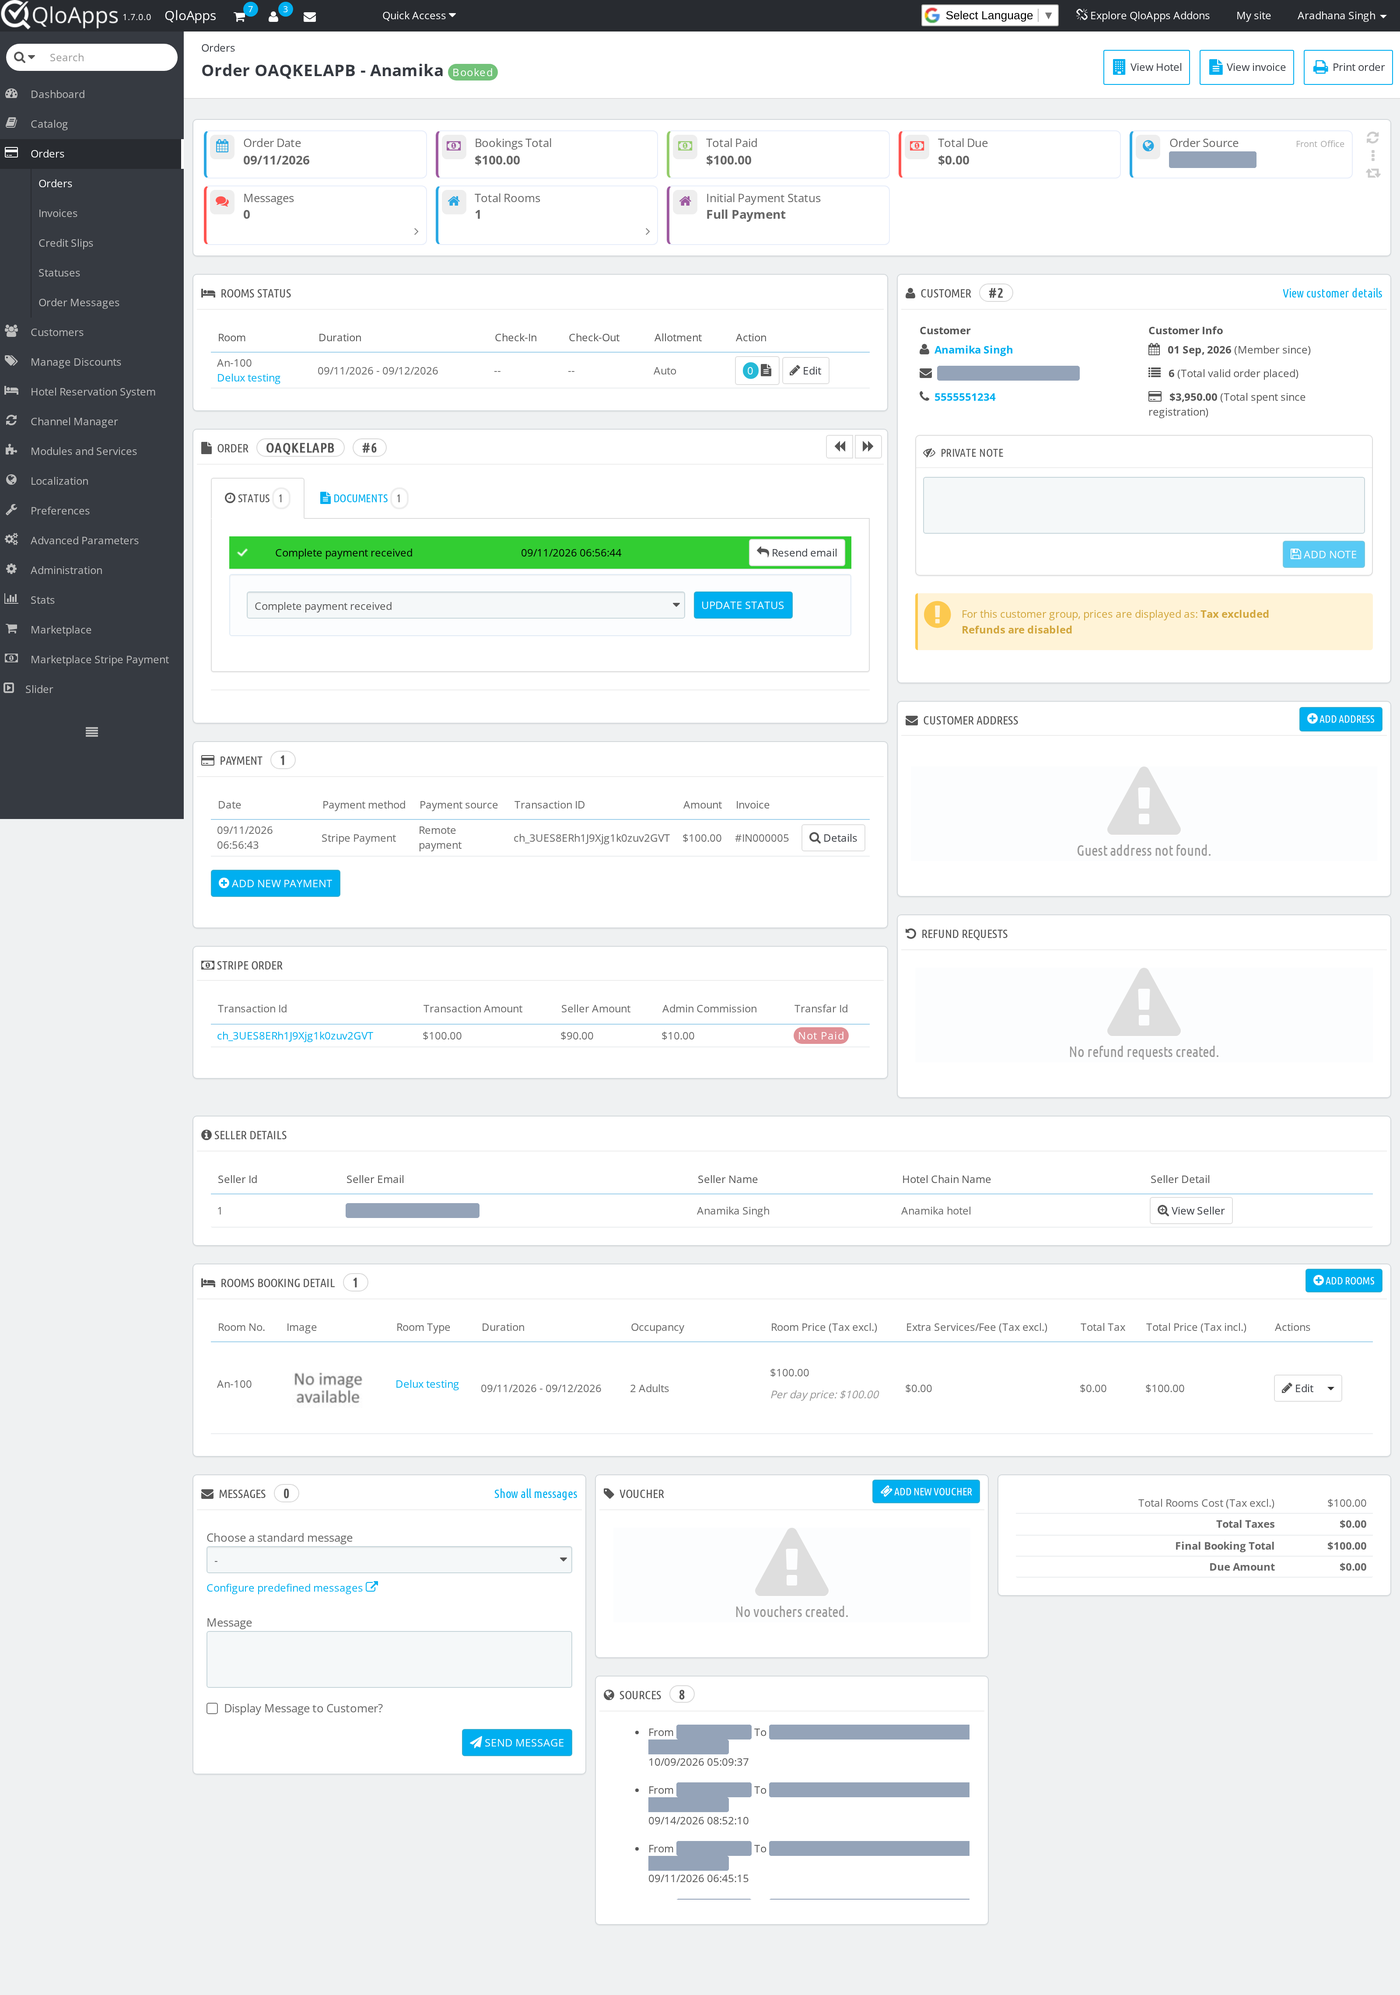This screenshot has width=1400, height=1995.
Task: Click the View Hotel button
Action: pos(1146,68)
